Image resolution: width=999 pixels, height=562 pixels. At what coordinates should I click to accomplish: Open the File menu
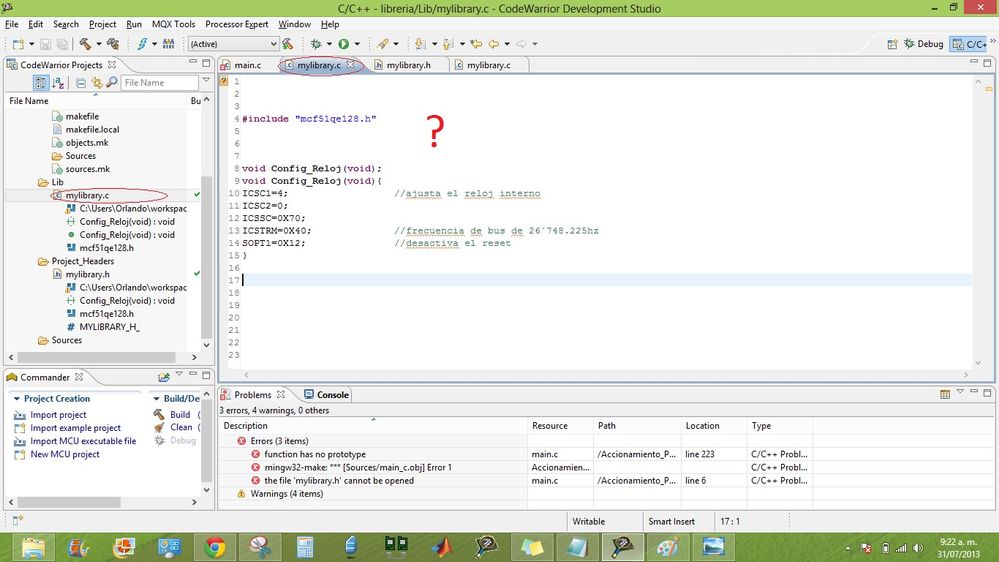click(11, 24)
